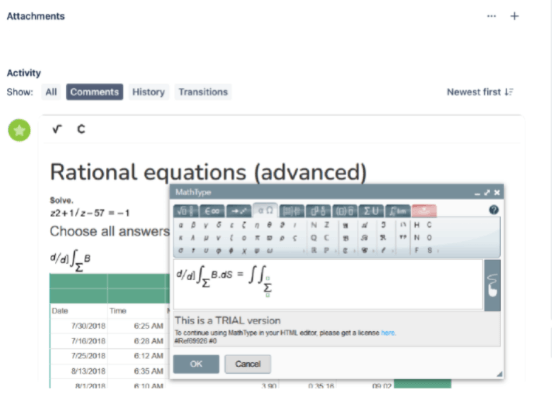Select the '7/30/2018' date cell

[79, 326]
